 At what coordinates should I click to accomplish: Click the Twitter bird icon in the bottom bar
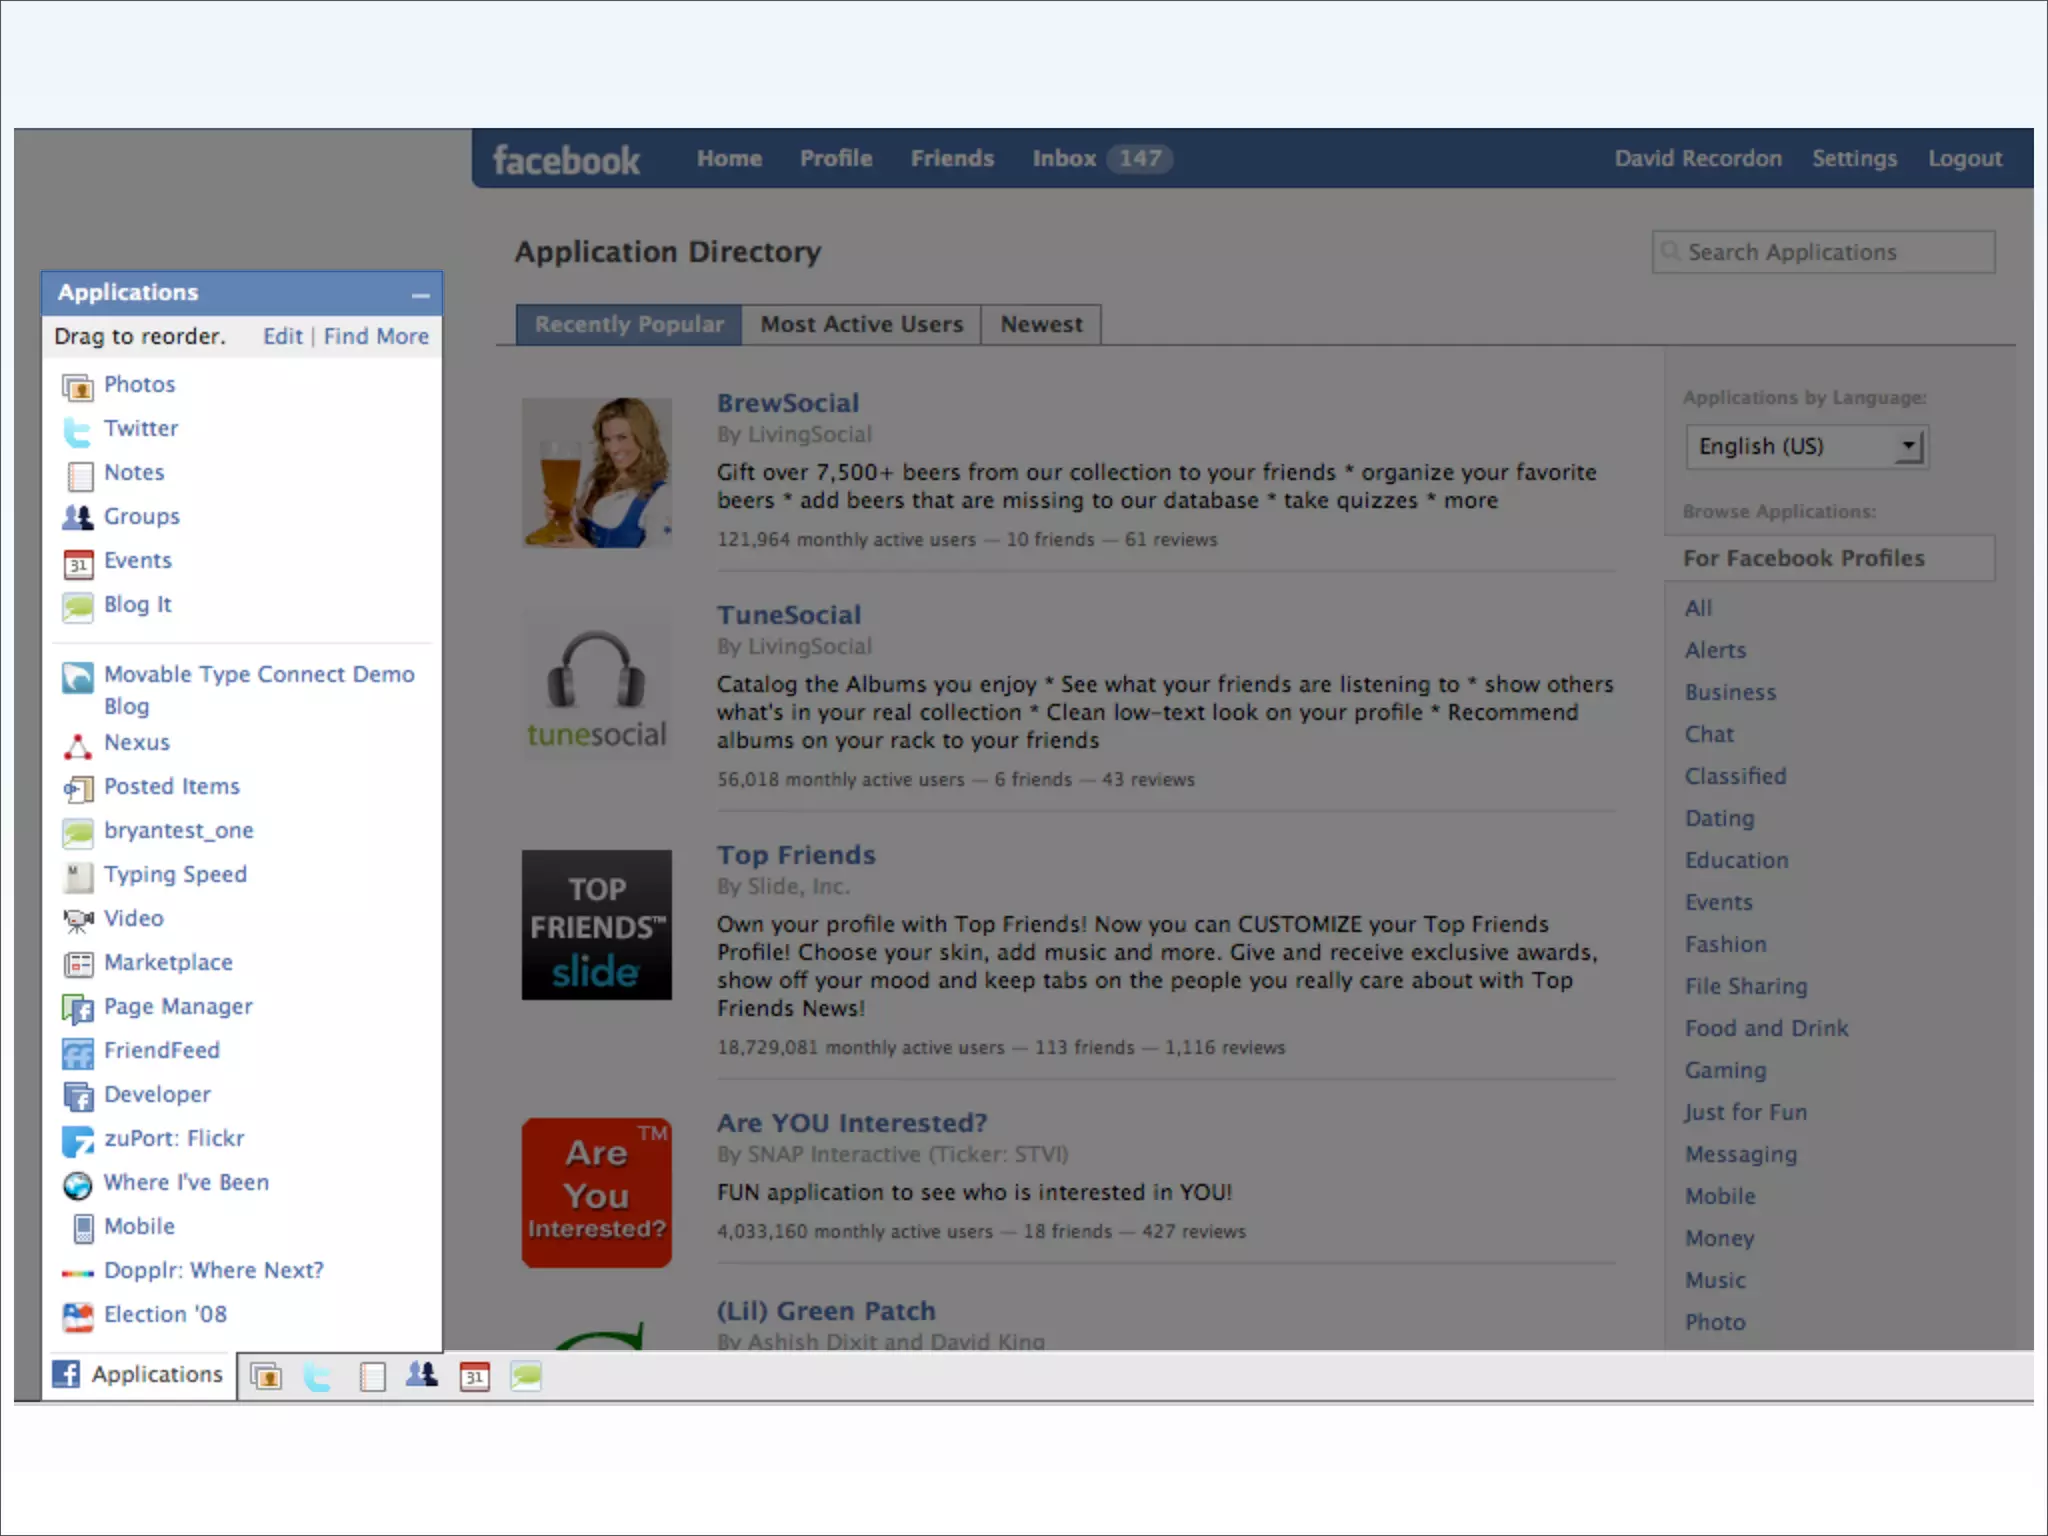click(318, 1377)
